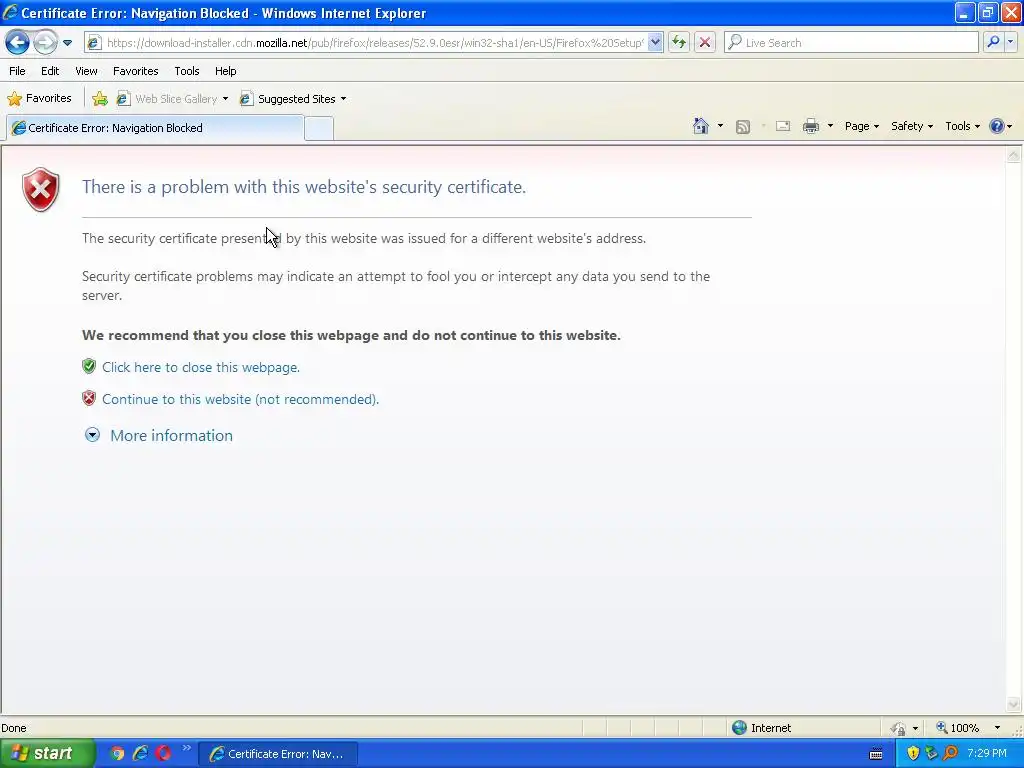The width and height of the screenshot is (1024, 768).
Task: Open the Edit menu
Action: [50, 71]
